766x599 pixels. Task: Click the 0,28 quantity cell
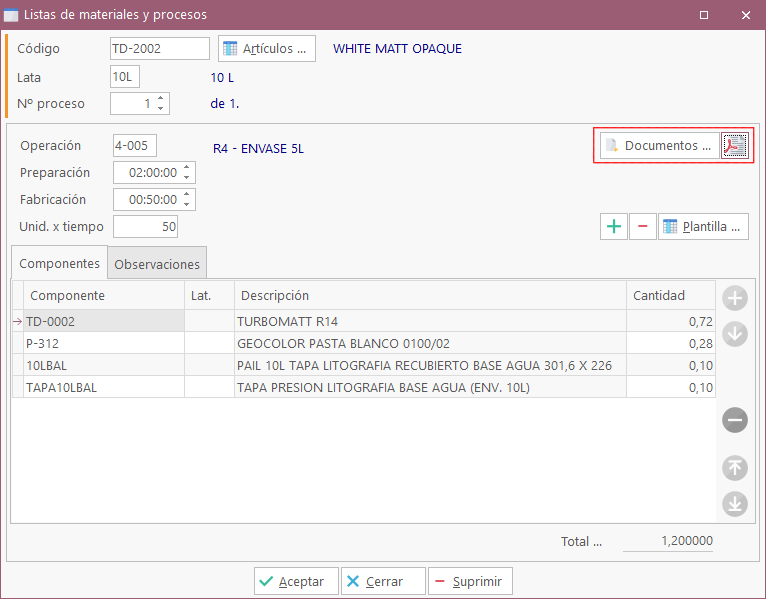point(671,343)
